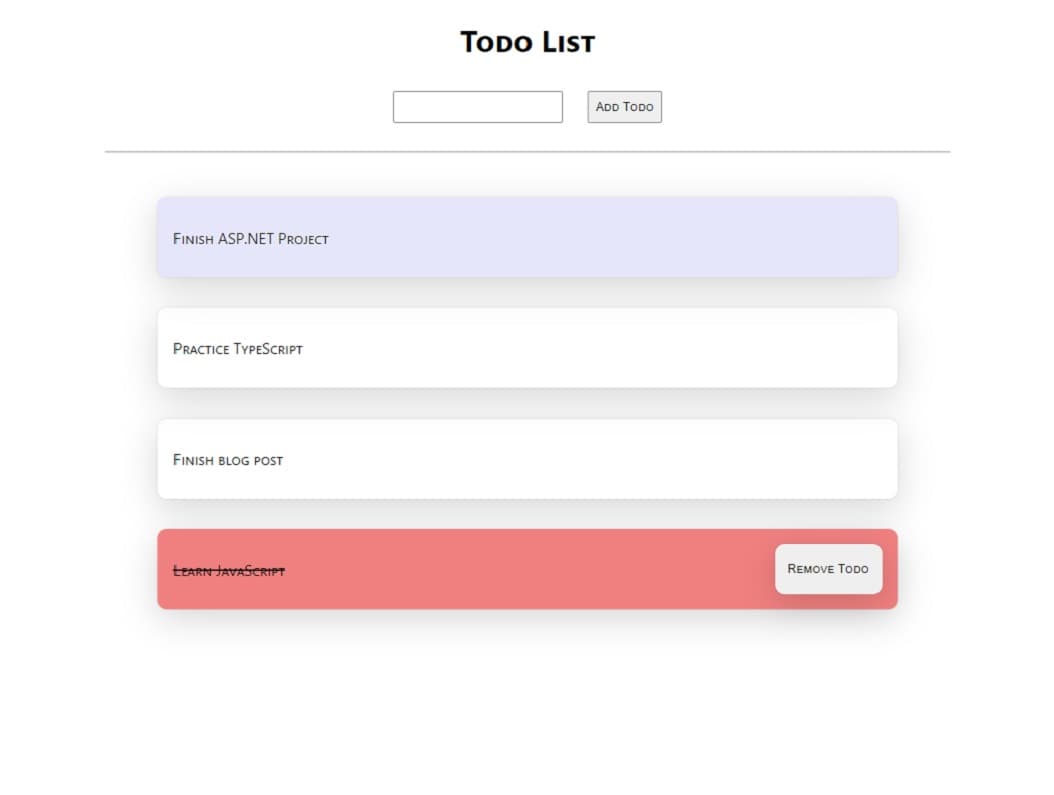Viewport: 1054px width, 795px height.
Task: Select the first todo in the list
Action: click(527, 237)
